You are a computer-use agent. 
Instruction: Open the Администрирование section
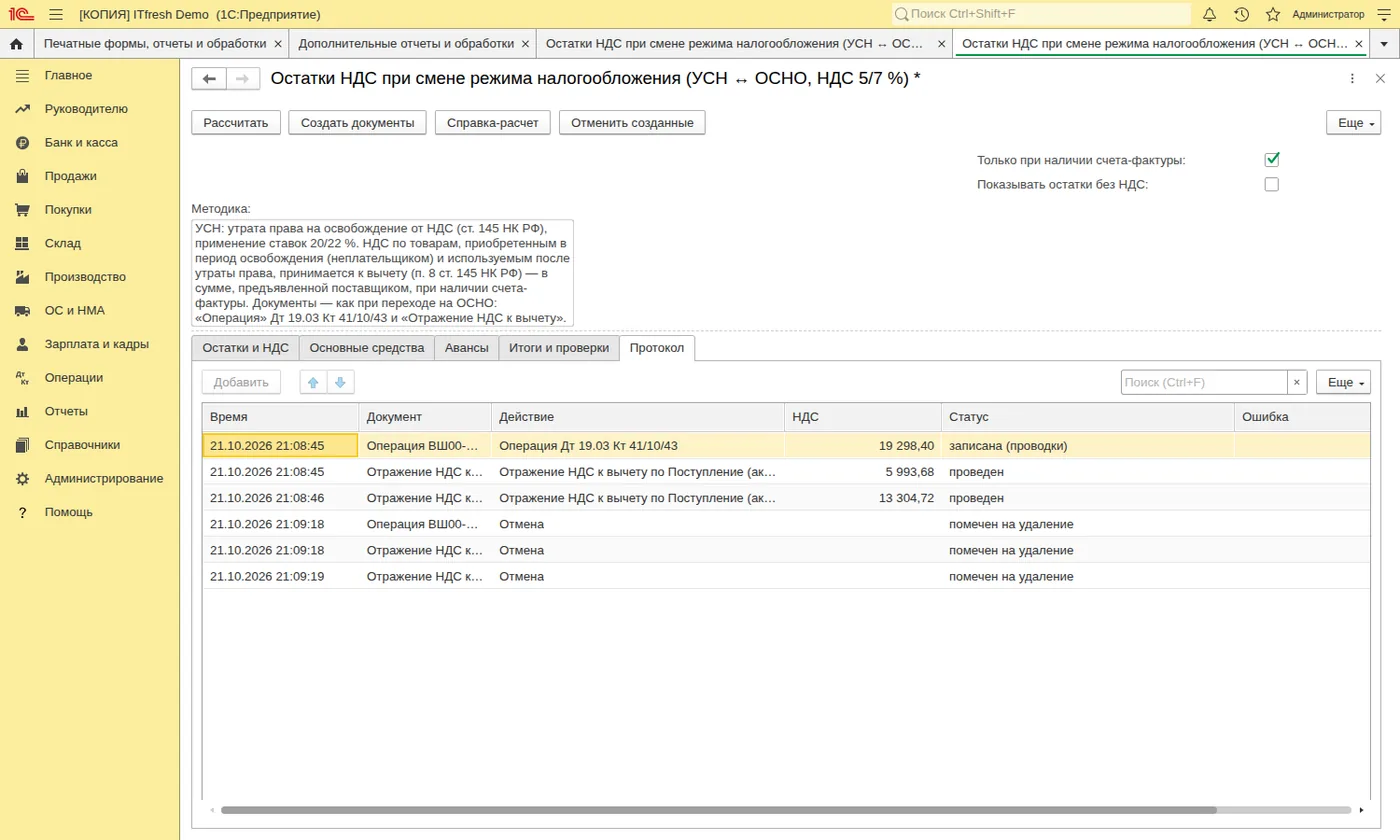click(x=104, y=478)
